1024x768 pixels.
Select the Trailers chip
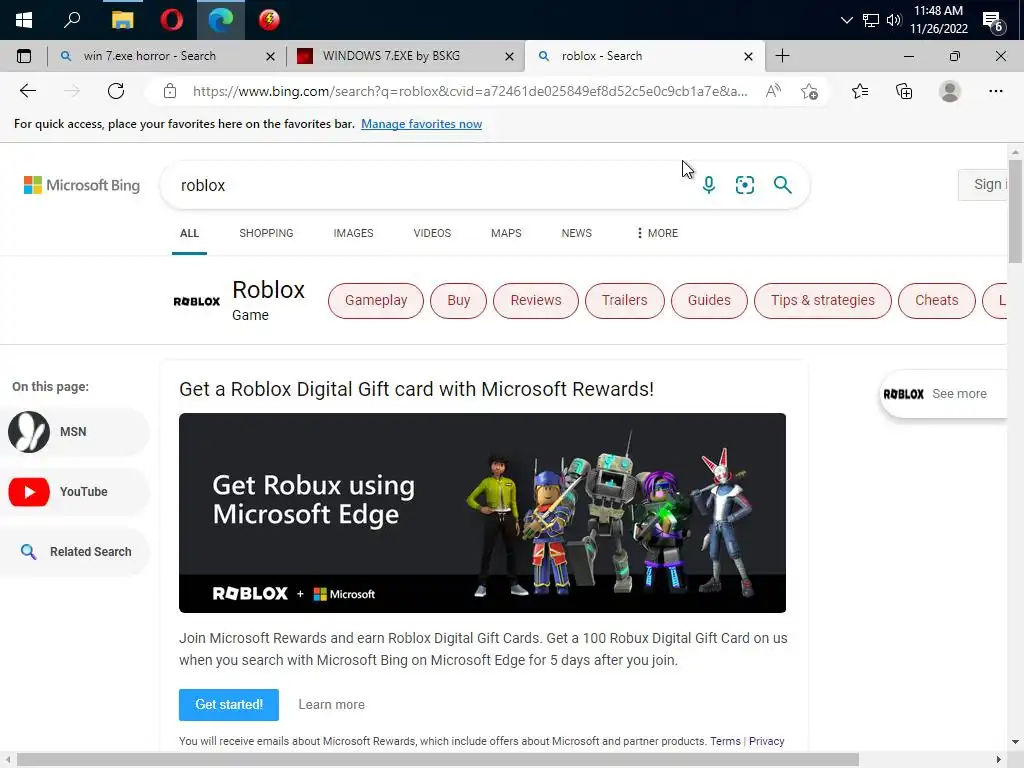(624, 300)
